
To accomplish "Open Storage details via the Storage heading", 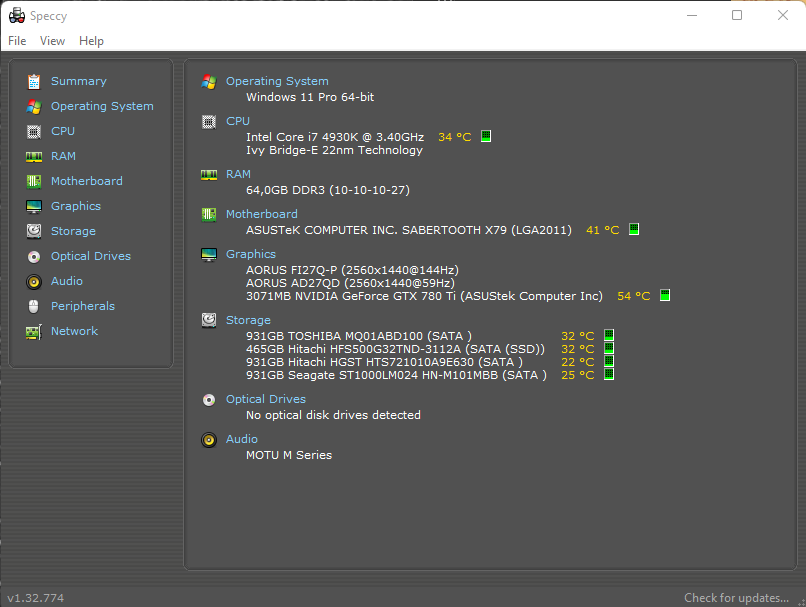I will 247,320.
